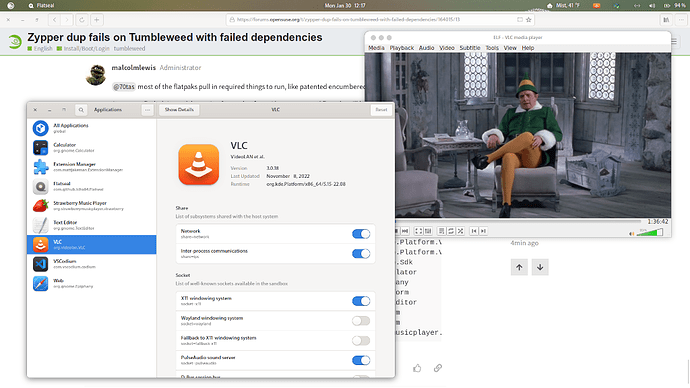Open the Help menu in VLC
Image resolution: width=690 pixels, height=388 pixels.
point(528,48)
